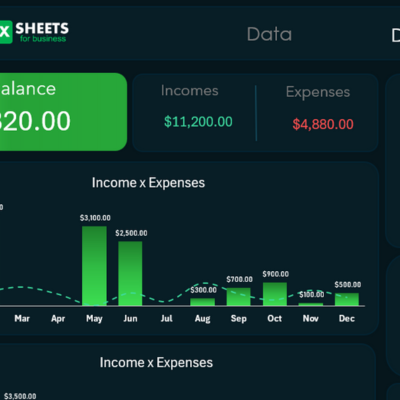This screenshot has width=400, height=400.
Task: Click the second Income x Expenses chart title
Action: (156, 362)
